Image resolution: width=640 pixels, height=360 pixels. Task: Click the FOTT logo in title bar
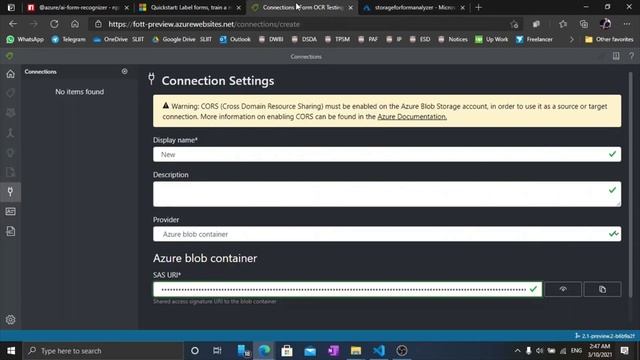coord(9,56)
